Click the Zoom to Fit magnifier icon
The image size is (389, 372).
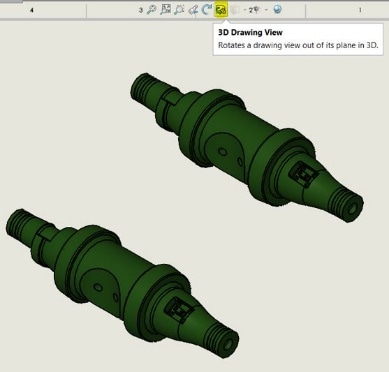click(x=152, y=10)
